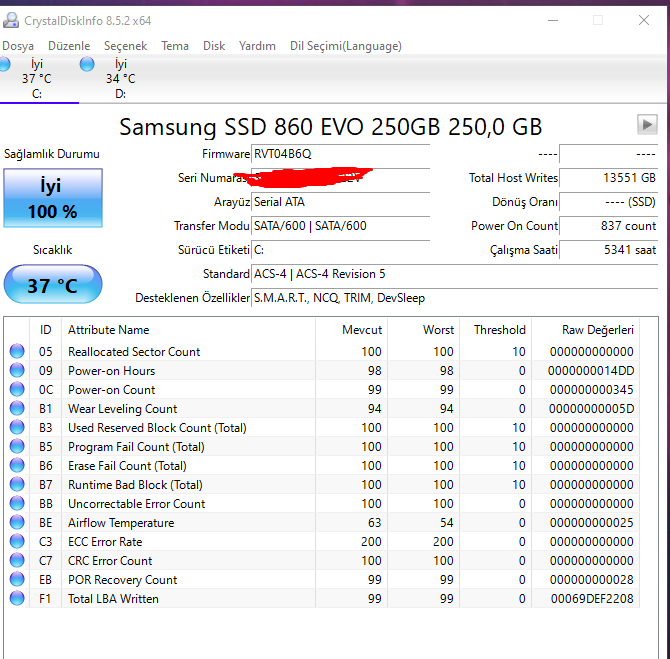Click raw value 00069DEF2208

592,599
